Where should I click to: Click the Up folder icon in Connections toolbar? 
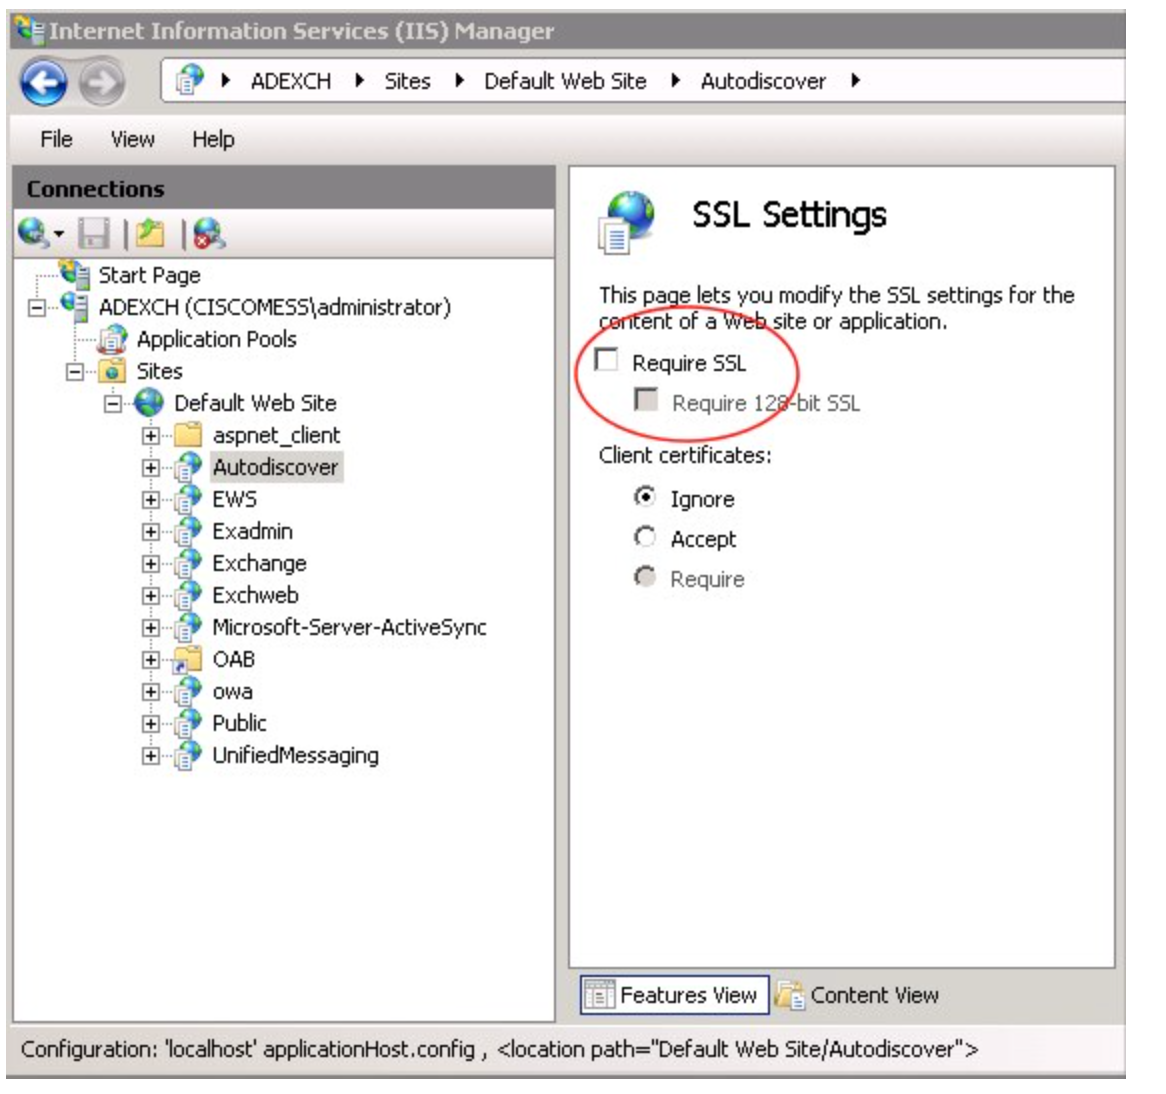pos(150,234)
